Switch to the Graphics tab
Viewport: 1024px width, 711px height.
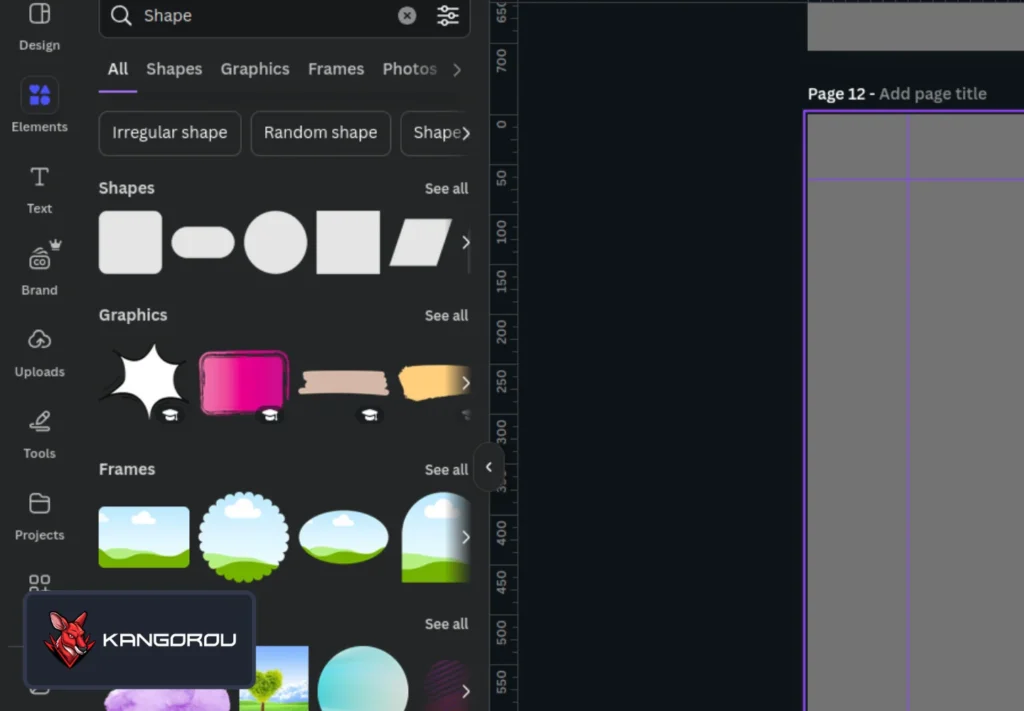[x=255, y=69]
